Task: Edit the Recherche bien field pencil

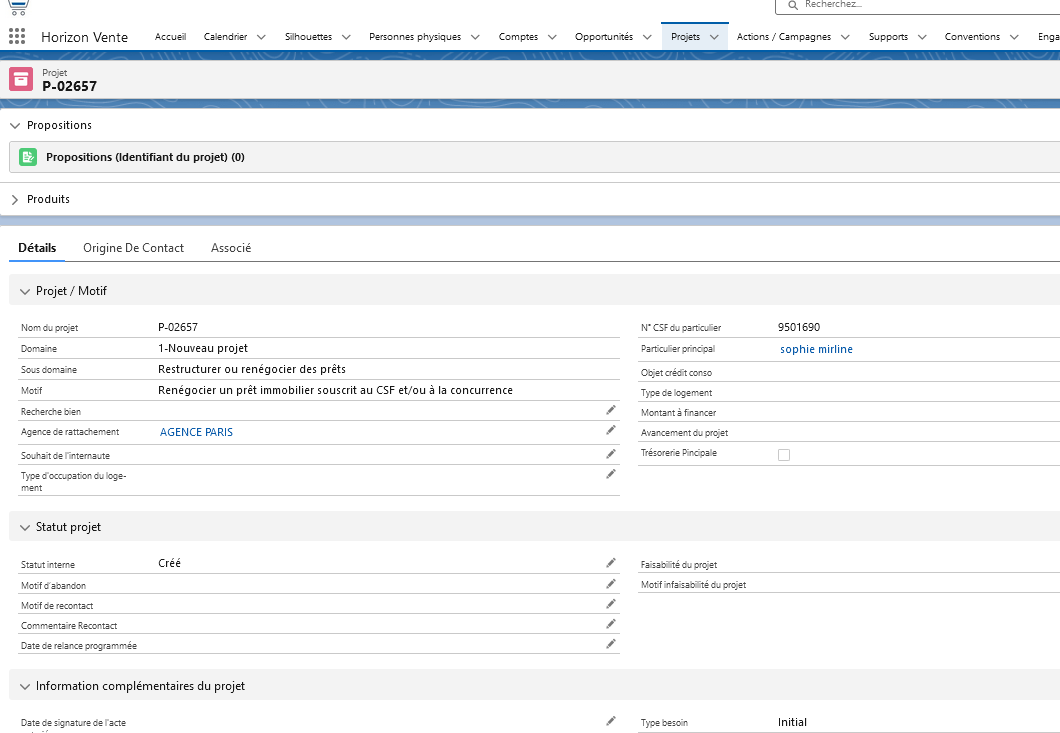Action: (x=611, y=410)
